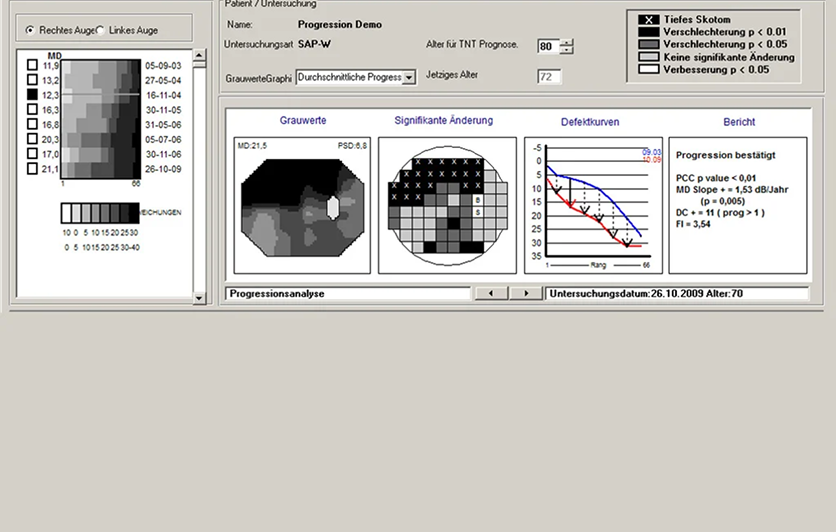
Task: Select the Rechtes Auge radio button
Action: tap(30, 30)
